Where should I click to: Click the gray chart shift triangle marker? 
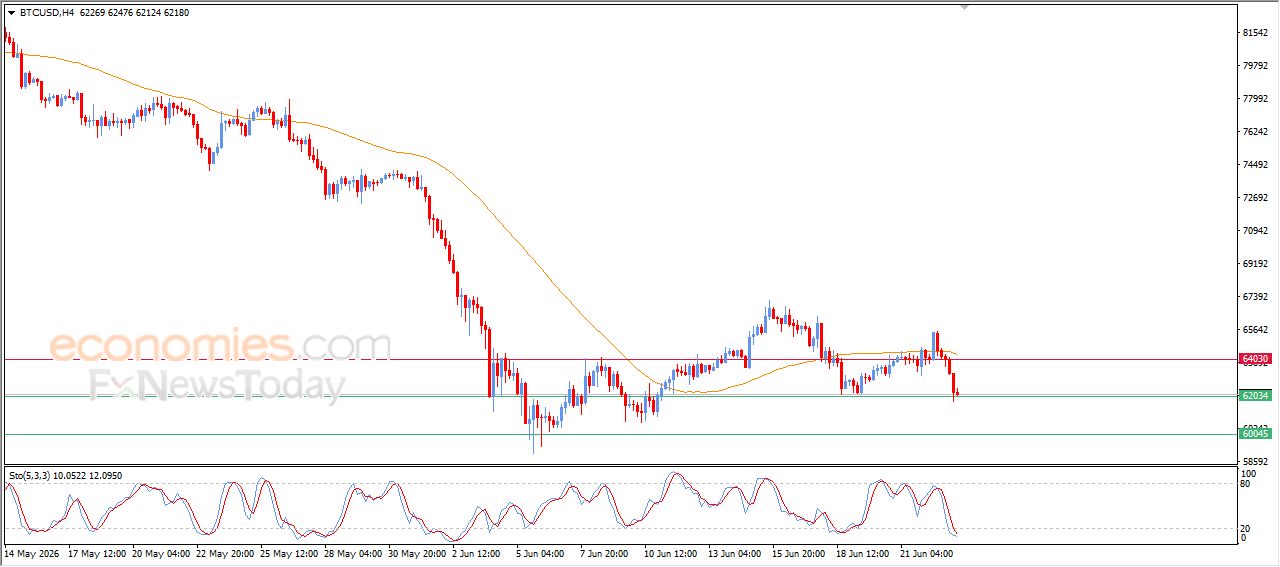coord(964,7)
